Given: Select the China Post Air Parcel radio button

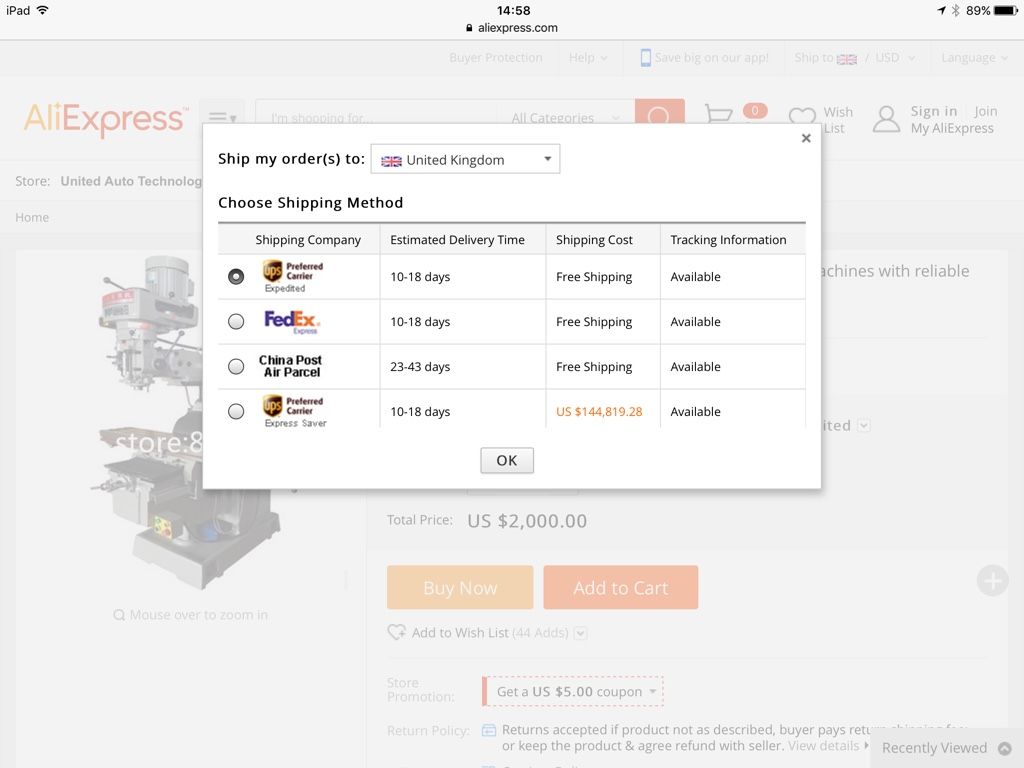Looking at the screenshot, I should (x=236, y=366).
